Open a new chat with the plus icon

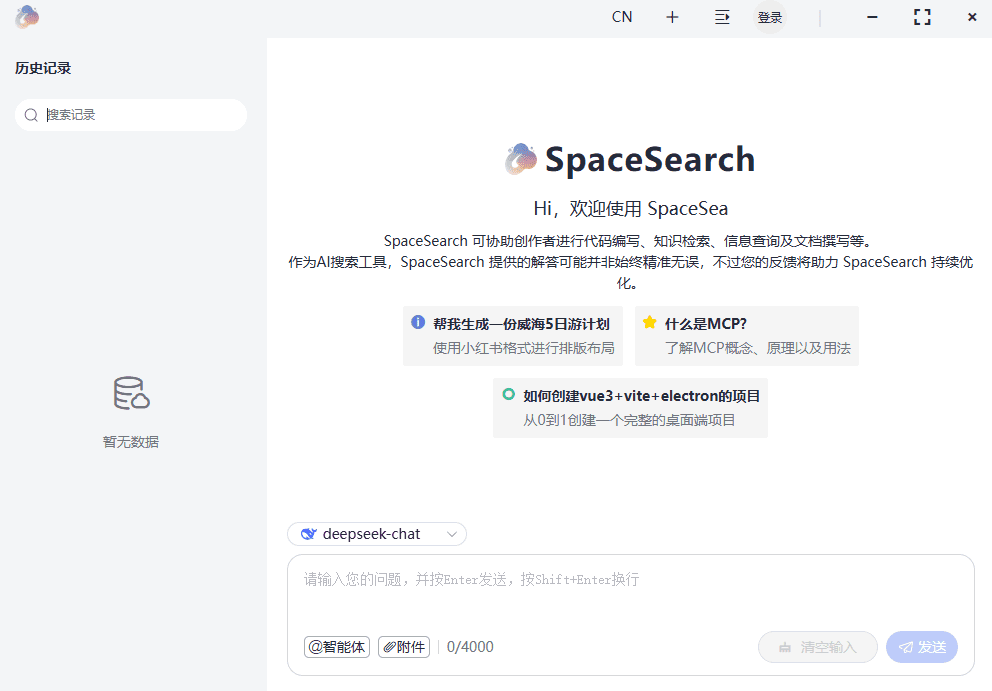click(672, 17)
